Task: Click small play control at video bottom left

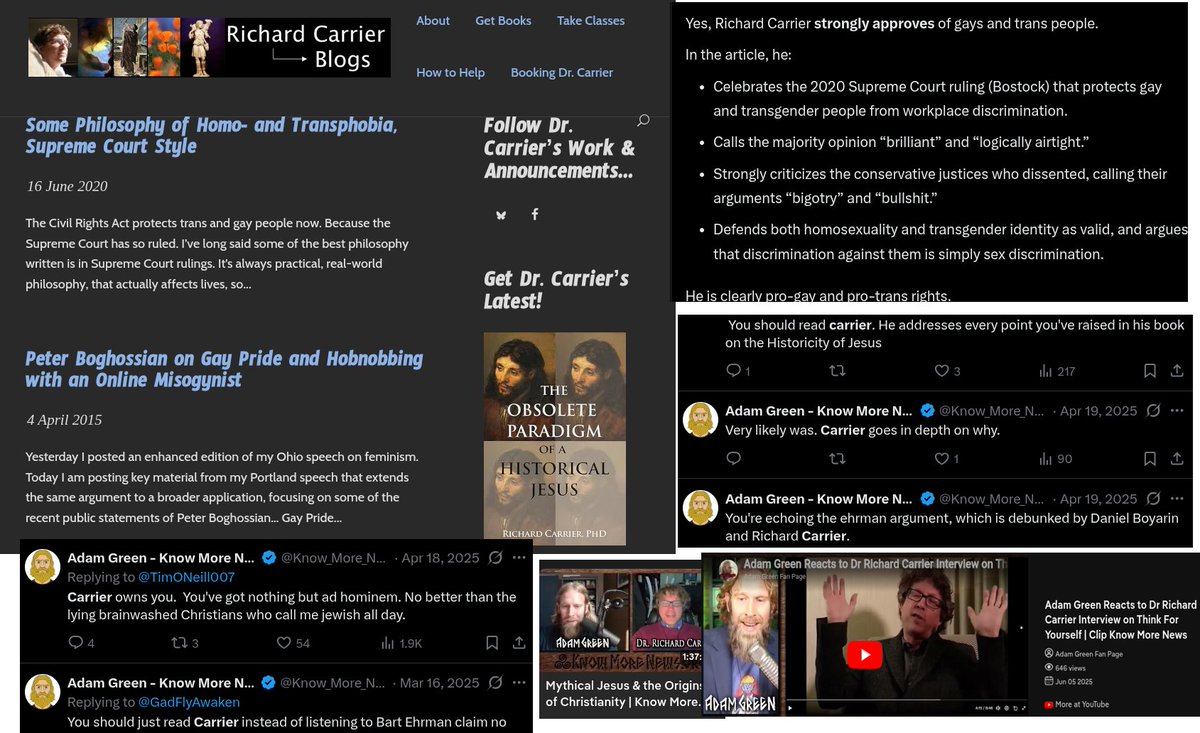Action: [790, 709]
